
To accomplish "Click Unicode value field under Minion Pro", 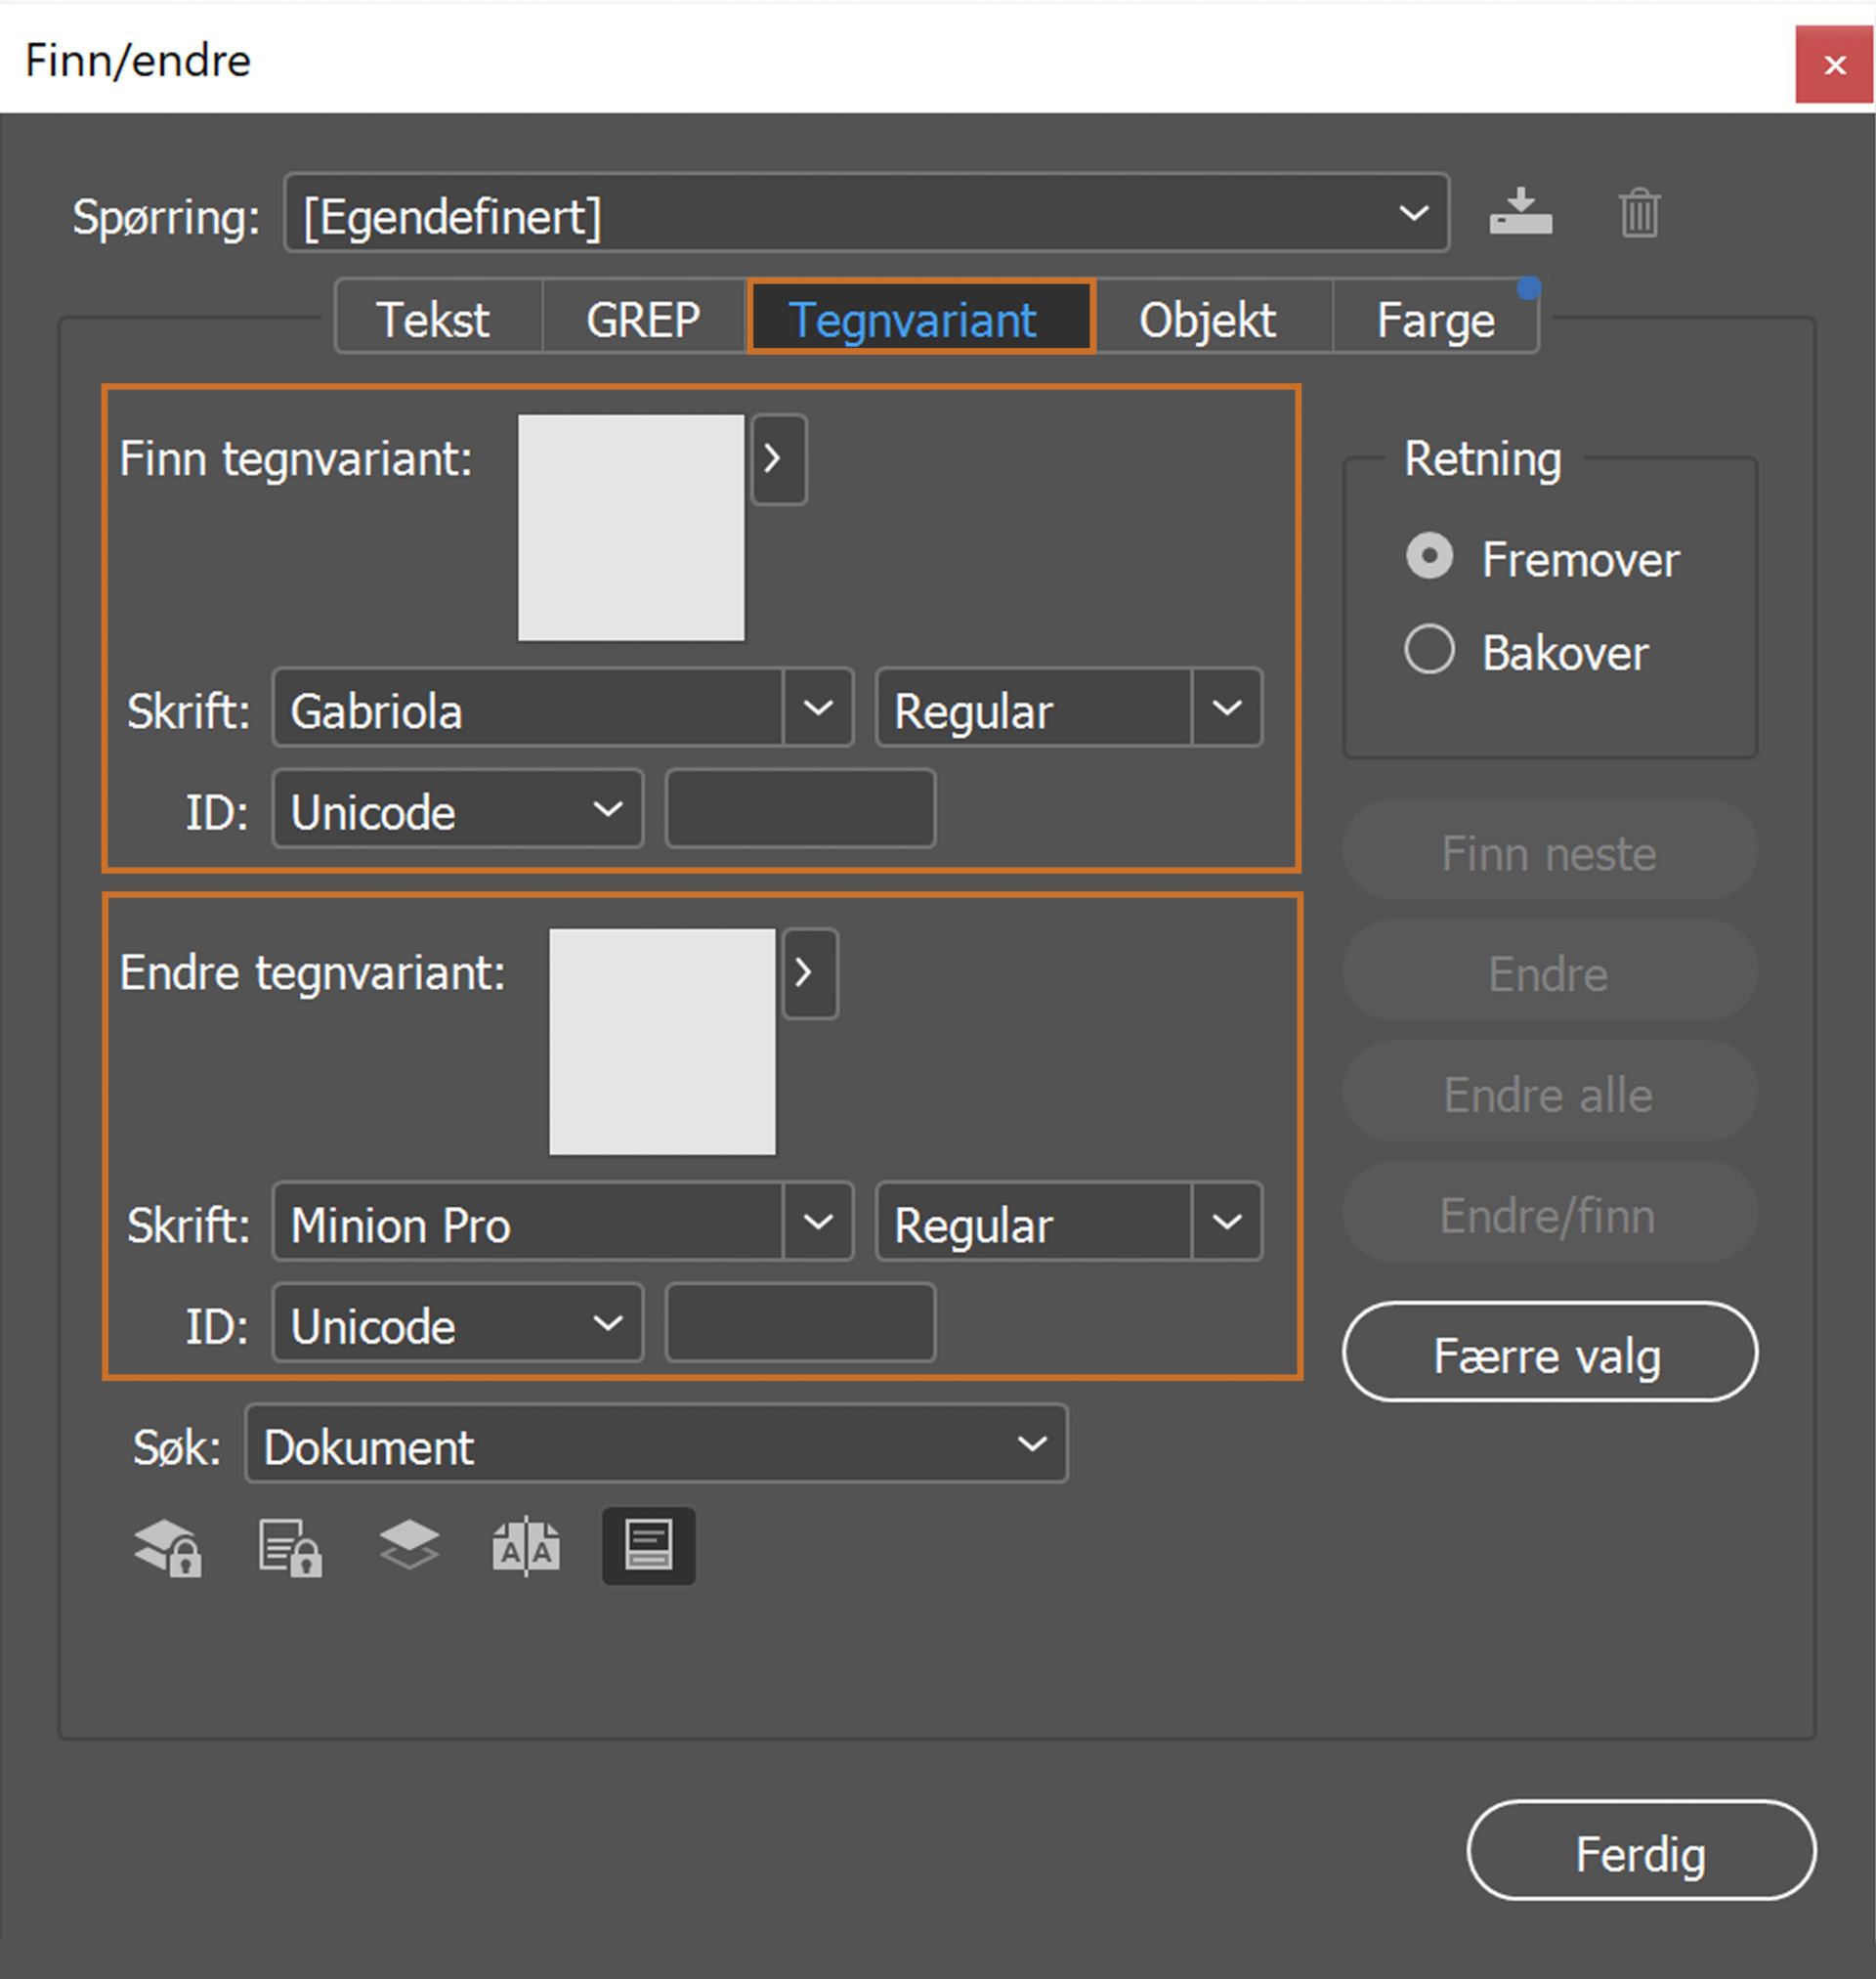I will (800, 1323).
